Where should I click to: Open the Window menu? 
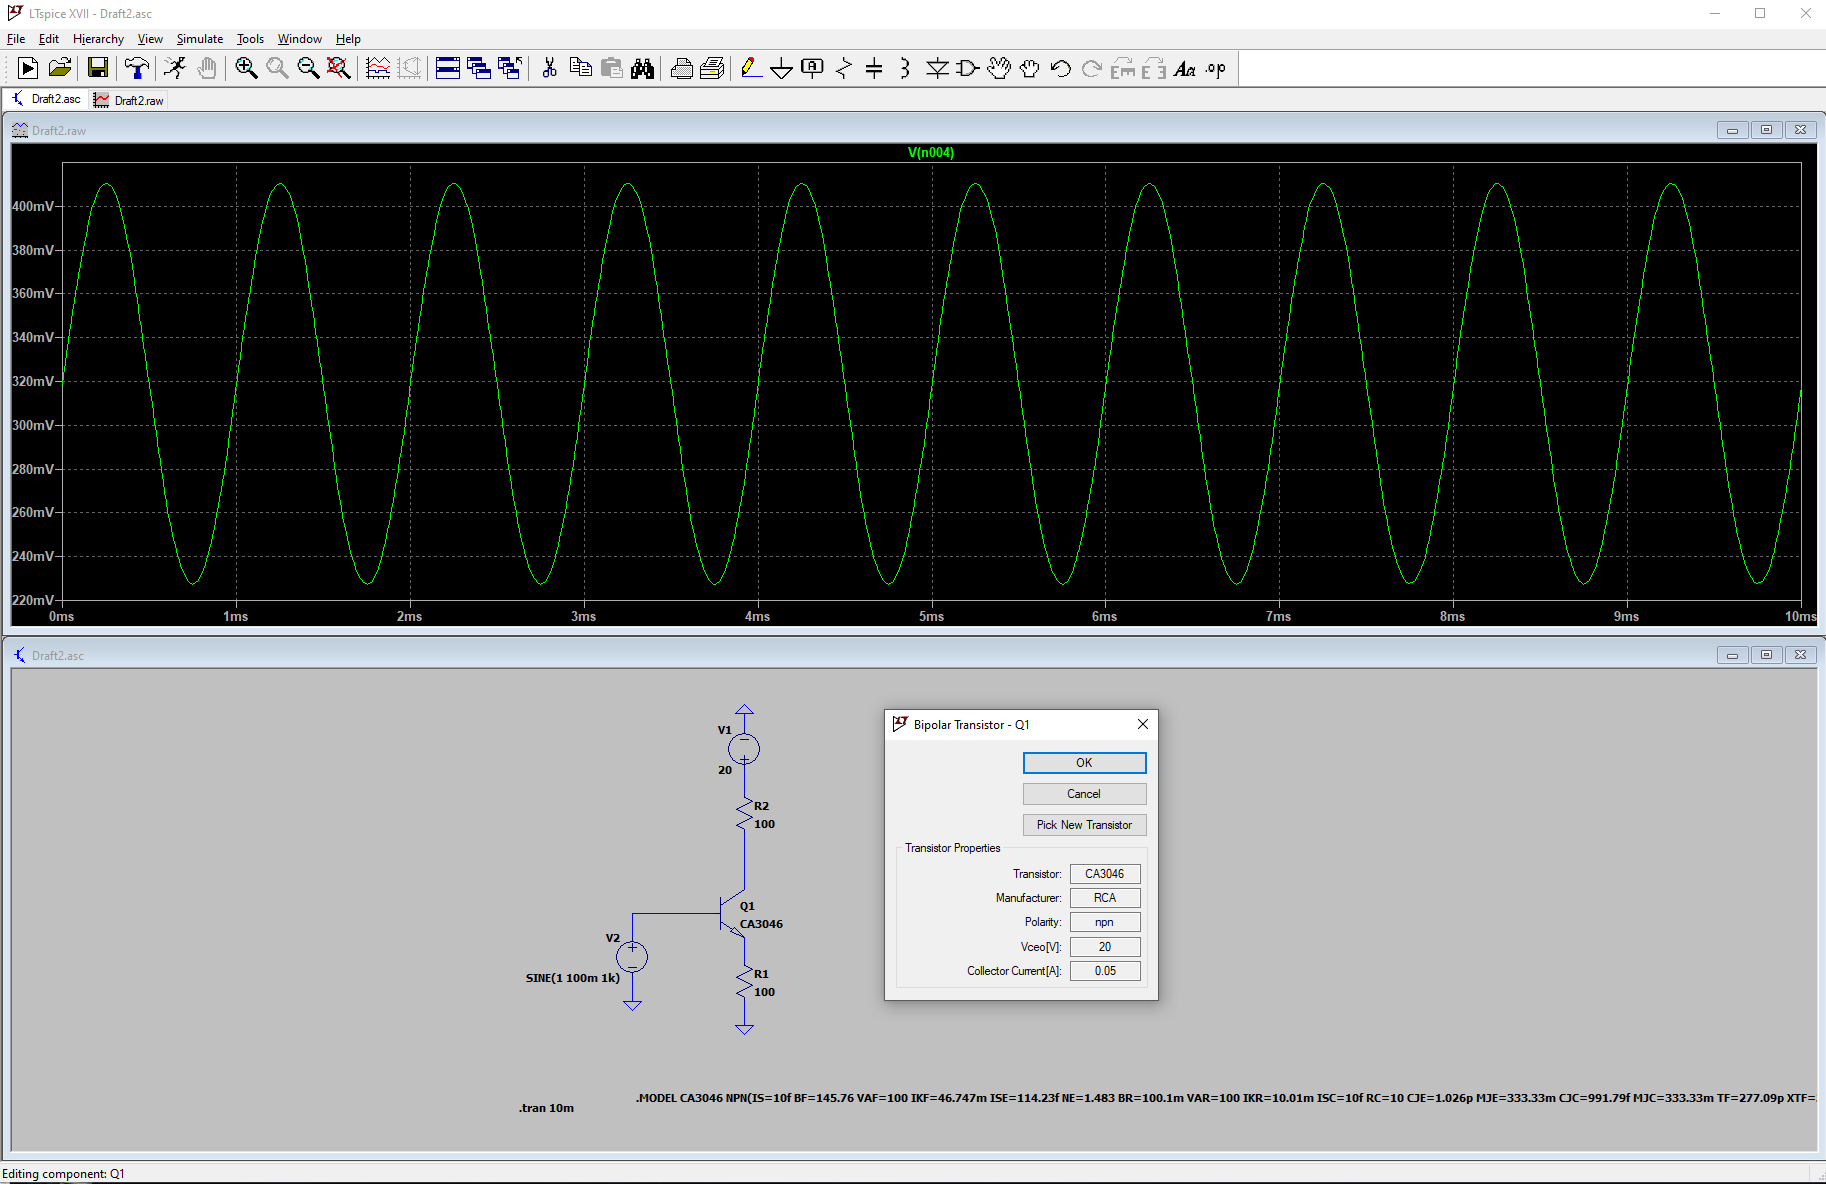[299, 39]
